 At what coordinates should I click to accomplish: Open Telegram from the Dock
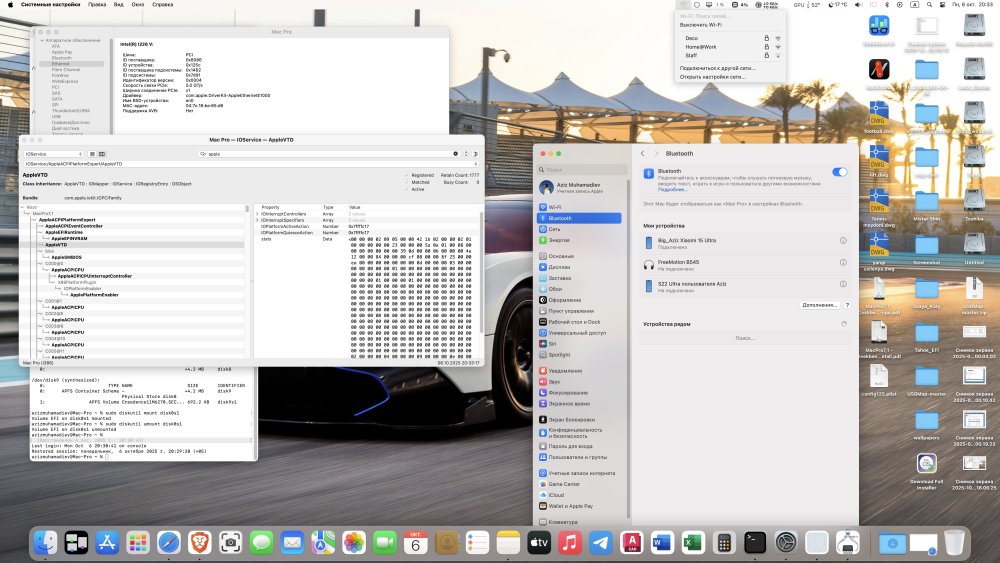point(600,543)
